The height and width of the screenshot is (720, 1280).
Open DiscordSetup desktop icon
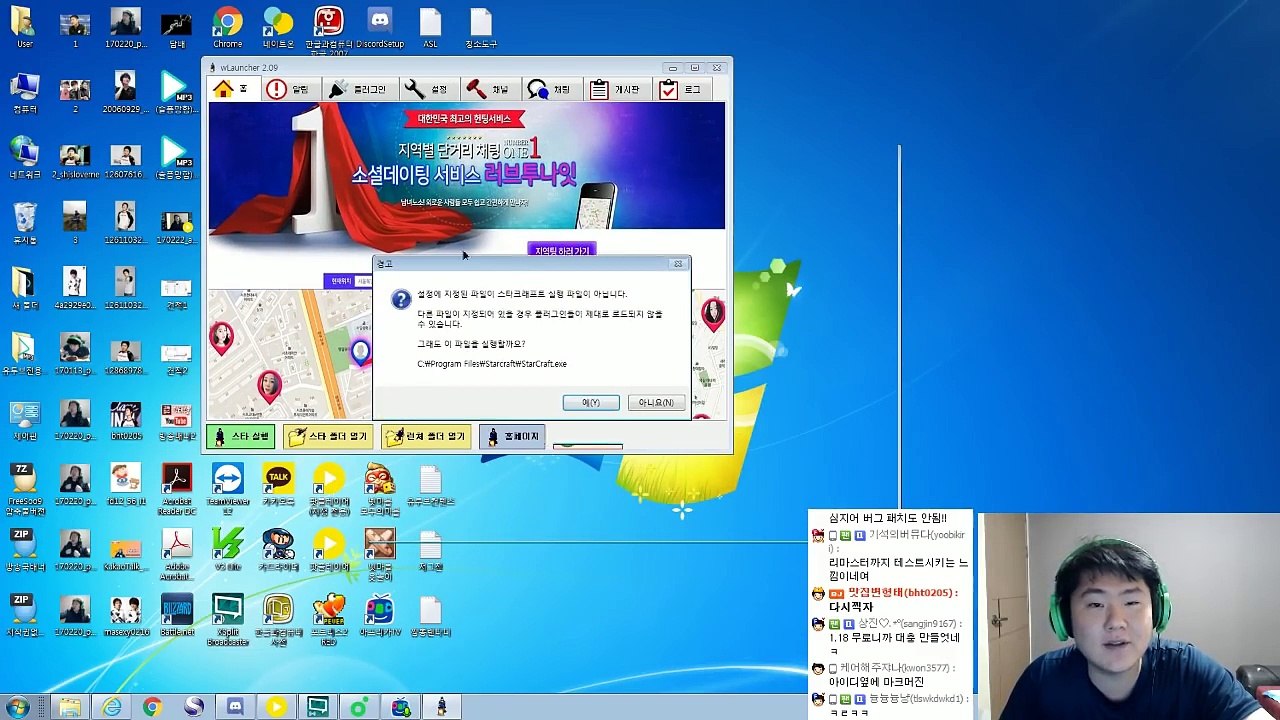point(380,28)
